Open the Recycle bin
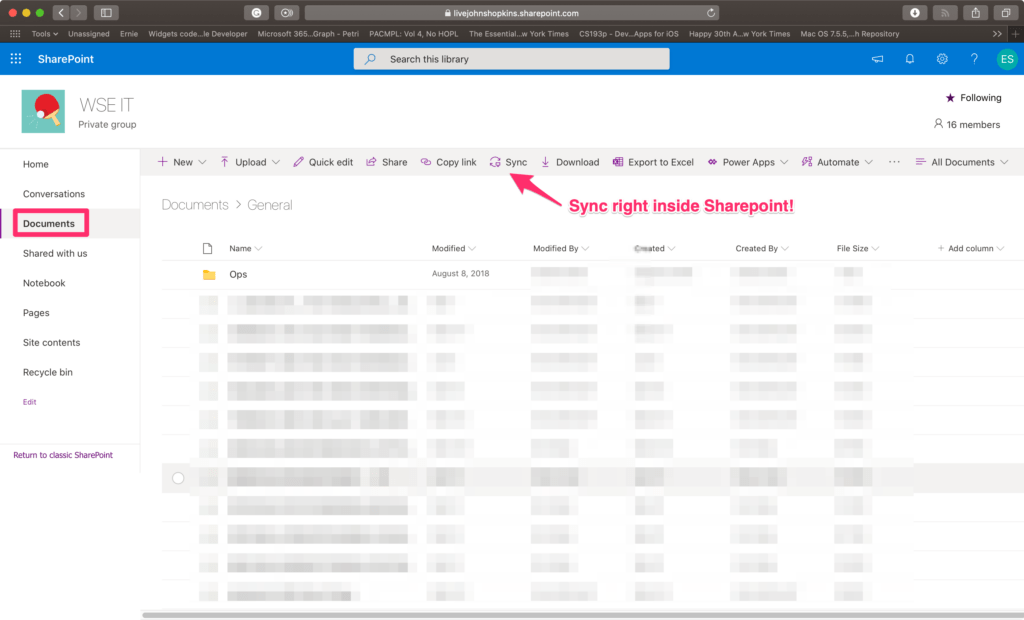Screen dimensions: 1024x620 tap(48, 372)
